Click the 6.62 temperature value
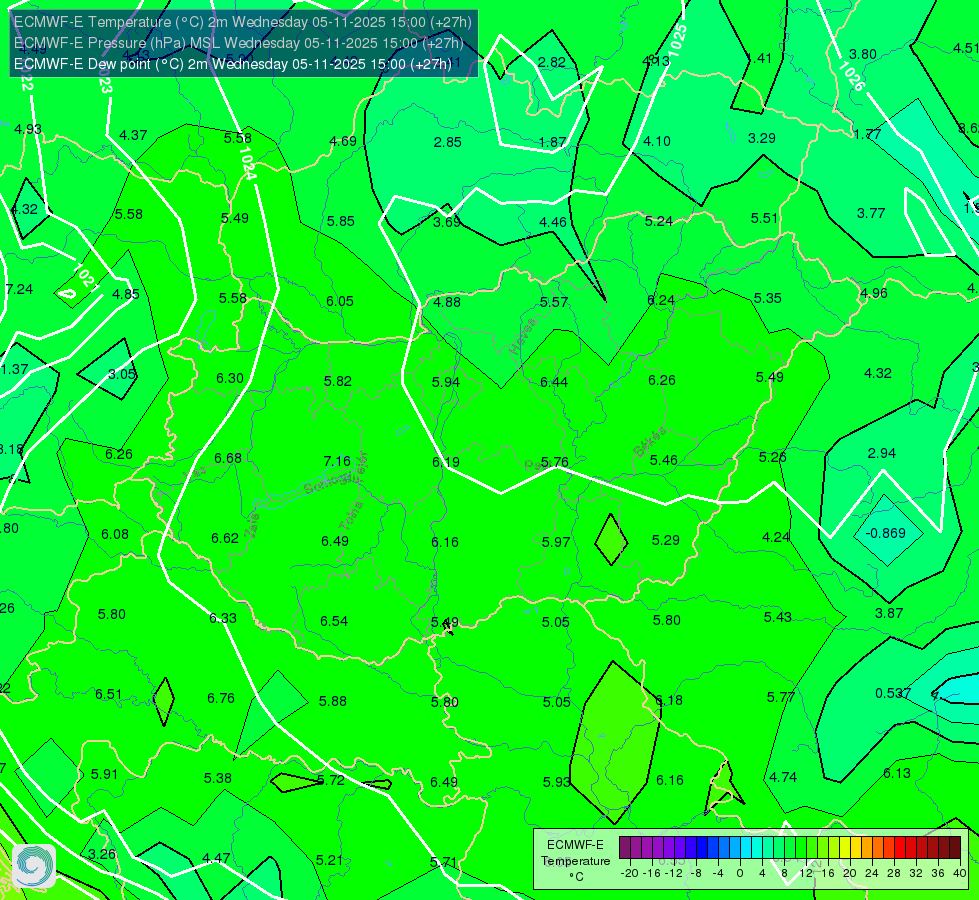The image size is (979, 900). [225, 538]
